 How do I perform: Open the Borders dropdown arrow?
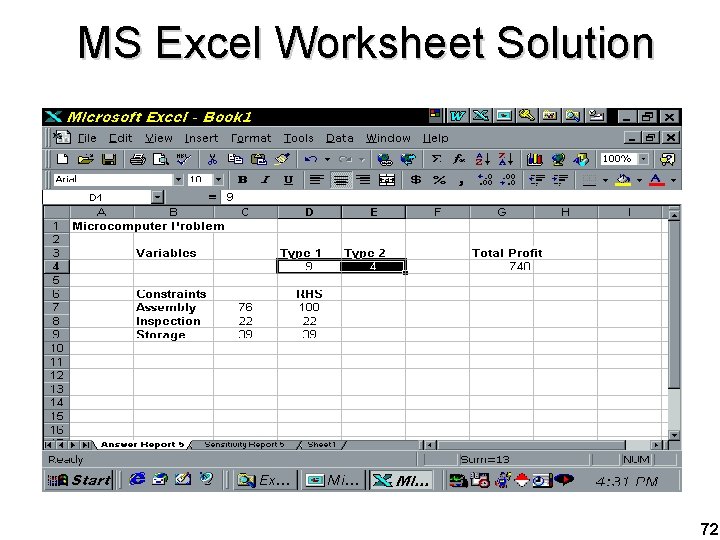coord(605,180)
